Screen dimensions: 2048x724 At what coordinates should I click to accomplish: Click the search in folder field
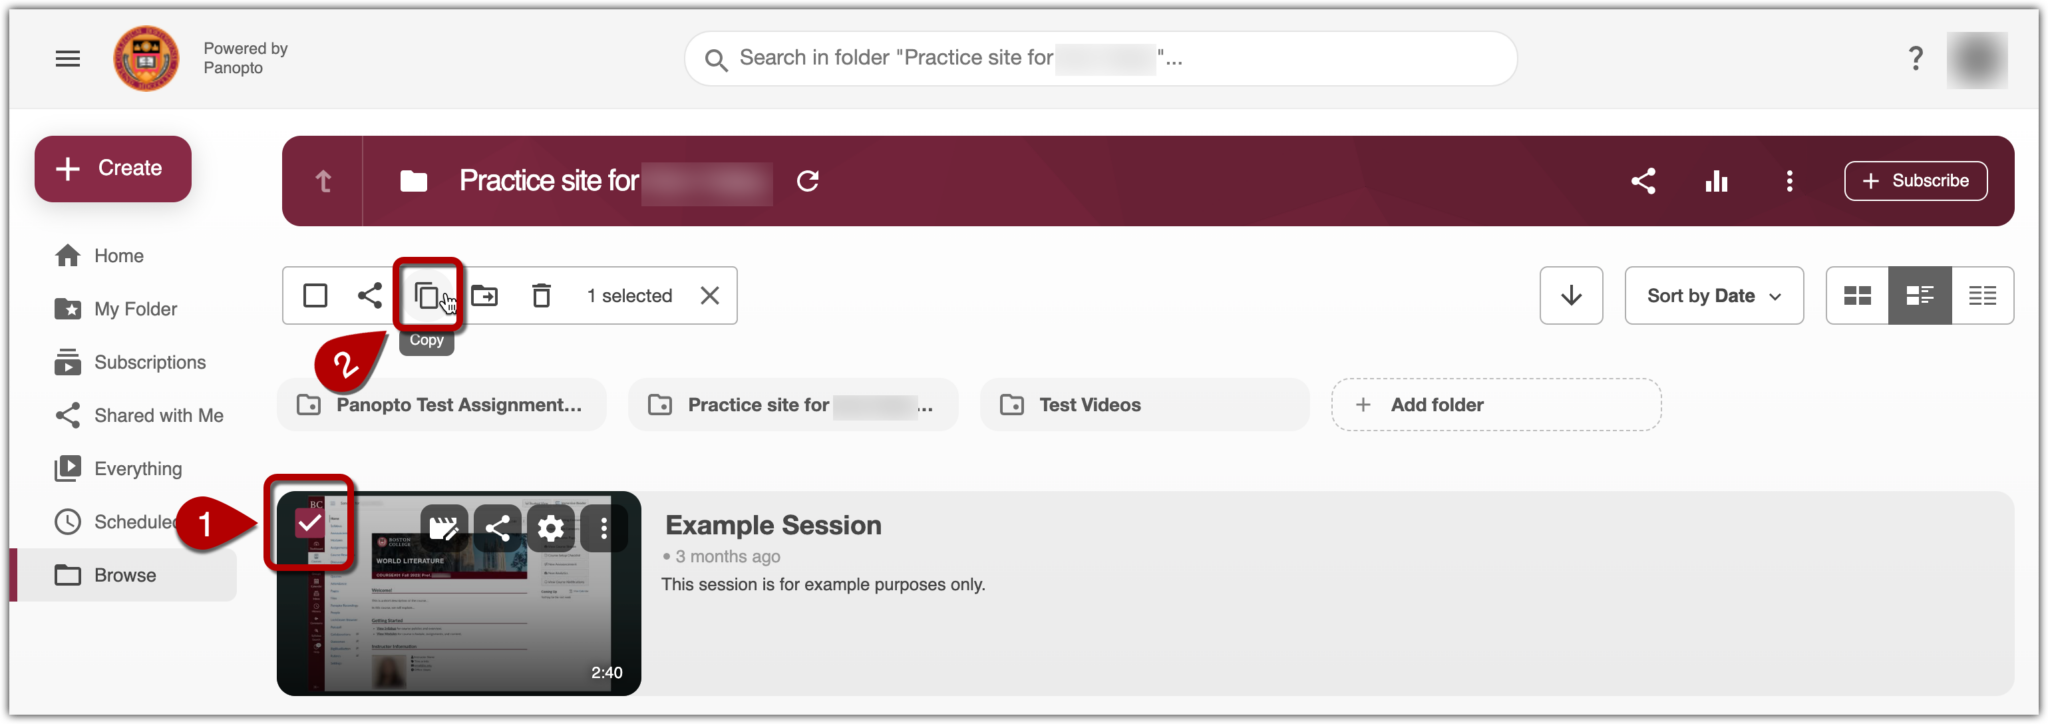tap(1100, 58)
